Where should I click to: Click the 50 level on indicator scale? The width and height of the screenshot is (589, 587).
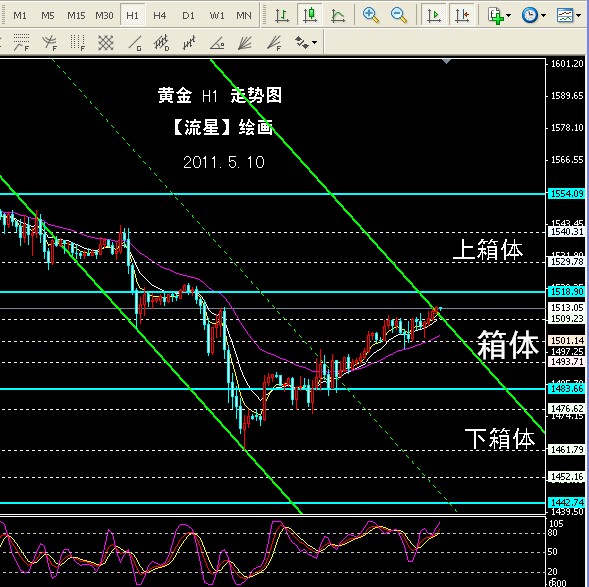[553, 552]
